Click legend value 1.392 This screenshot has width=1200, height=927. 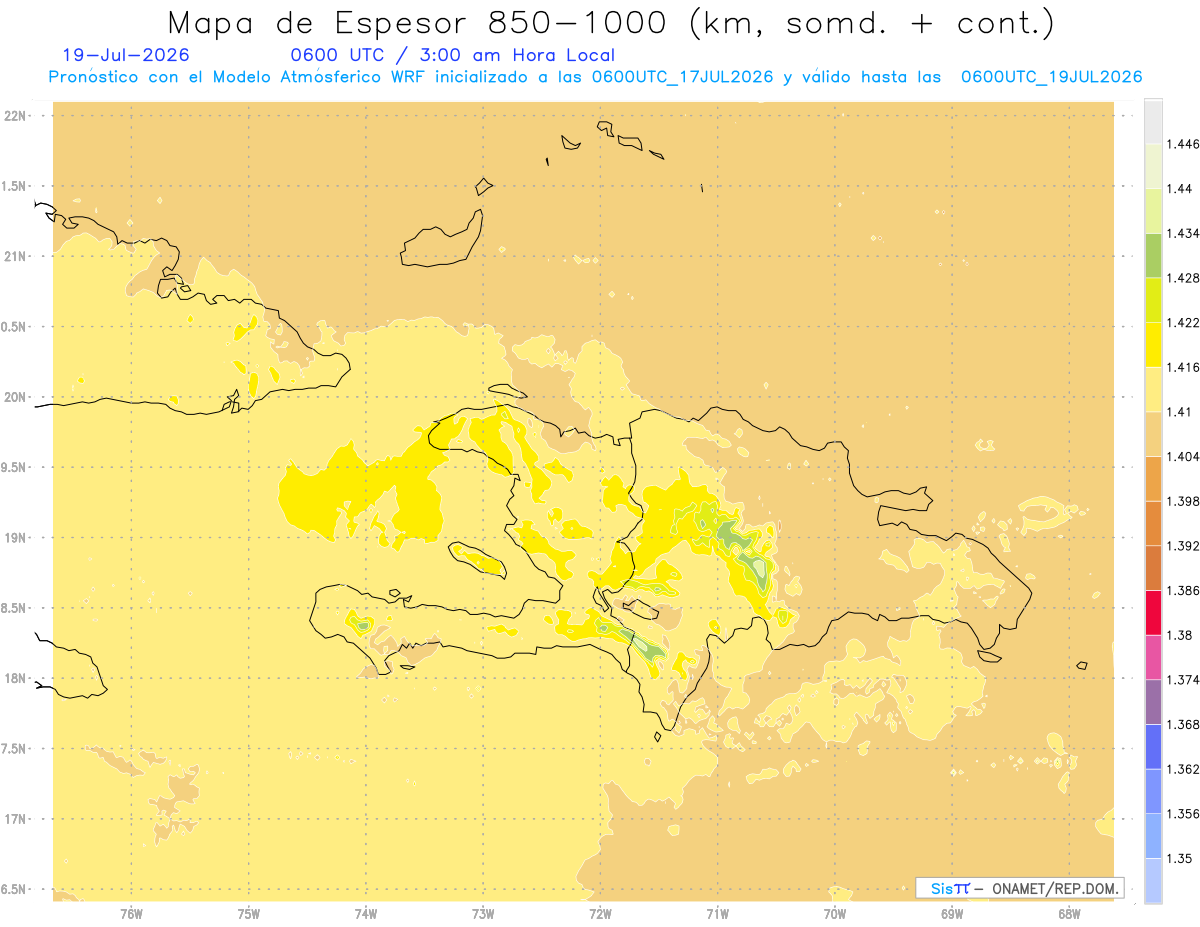1182,546
